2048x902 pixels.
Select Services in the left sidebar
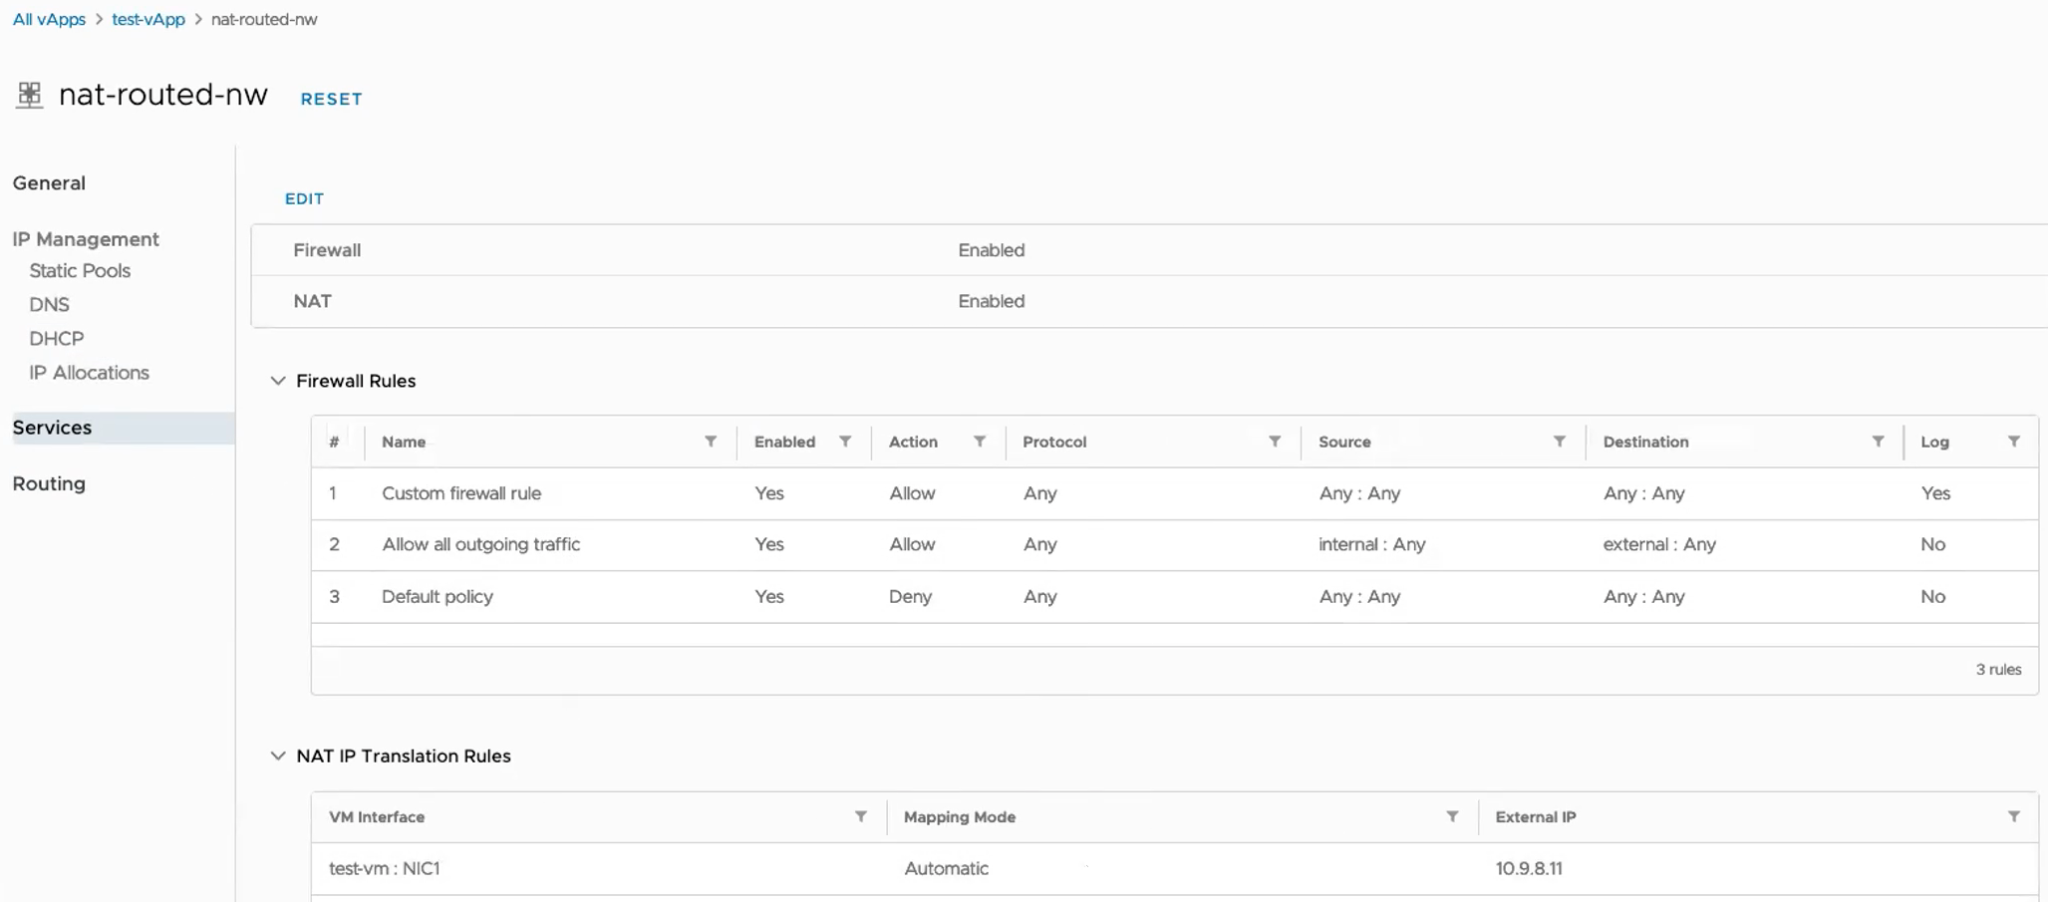(52, 427)
